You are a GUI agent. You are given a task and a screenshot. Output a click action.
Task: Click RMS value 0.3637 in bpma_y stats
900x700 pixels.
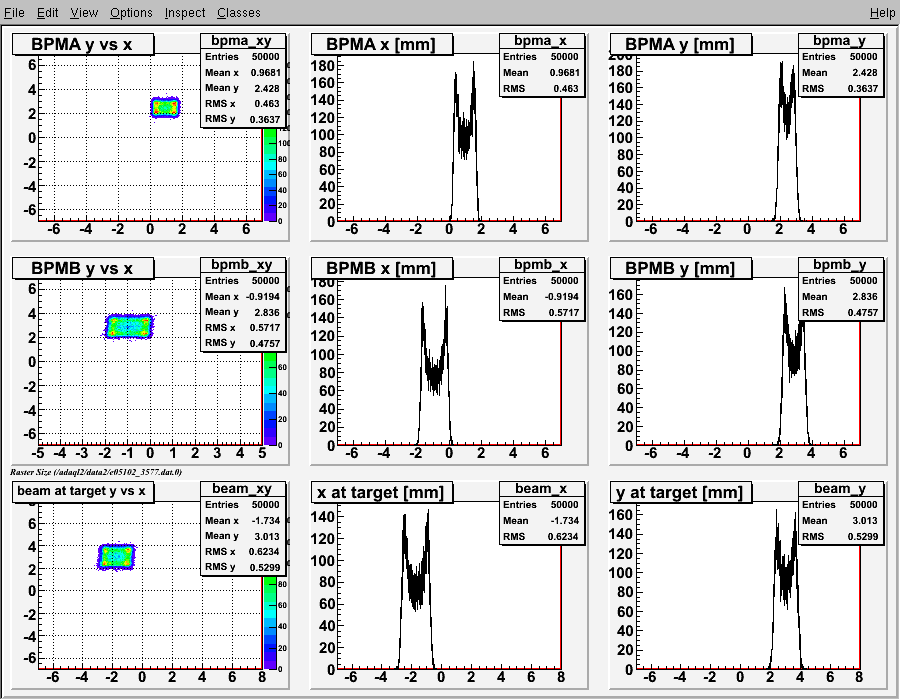(x=862, y=88)
